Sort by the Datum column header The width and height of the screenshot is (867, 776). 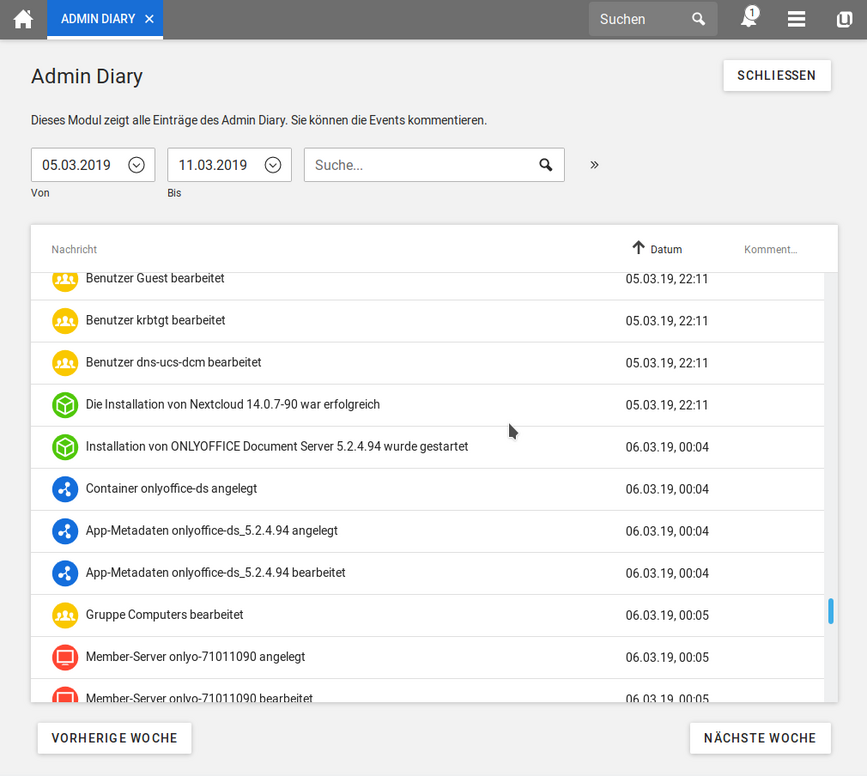pyautogui.click(x=666, y=249)
